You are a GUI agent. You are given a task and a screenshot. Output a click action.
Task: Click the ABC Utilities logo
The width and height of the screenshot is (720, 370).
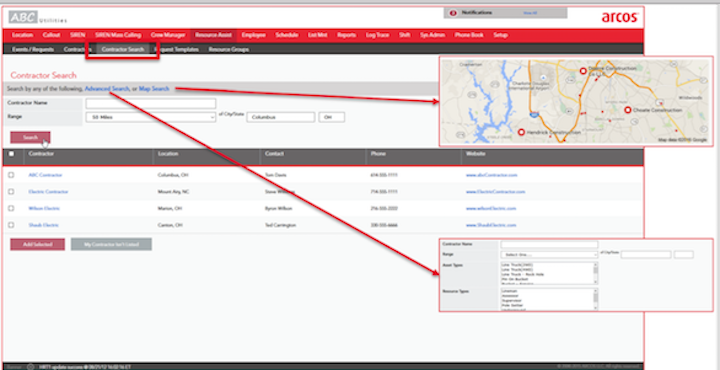pyautogui.click(x=38, y=17)
